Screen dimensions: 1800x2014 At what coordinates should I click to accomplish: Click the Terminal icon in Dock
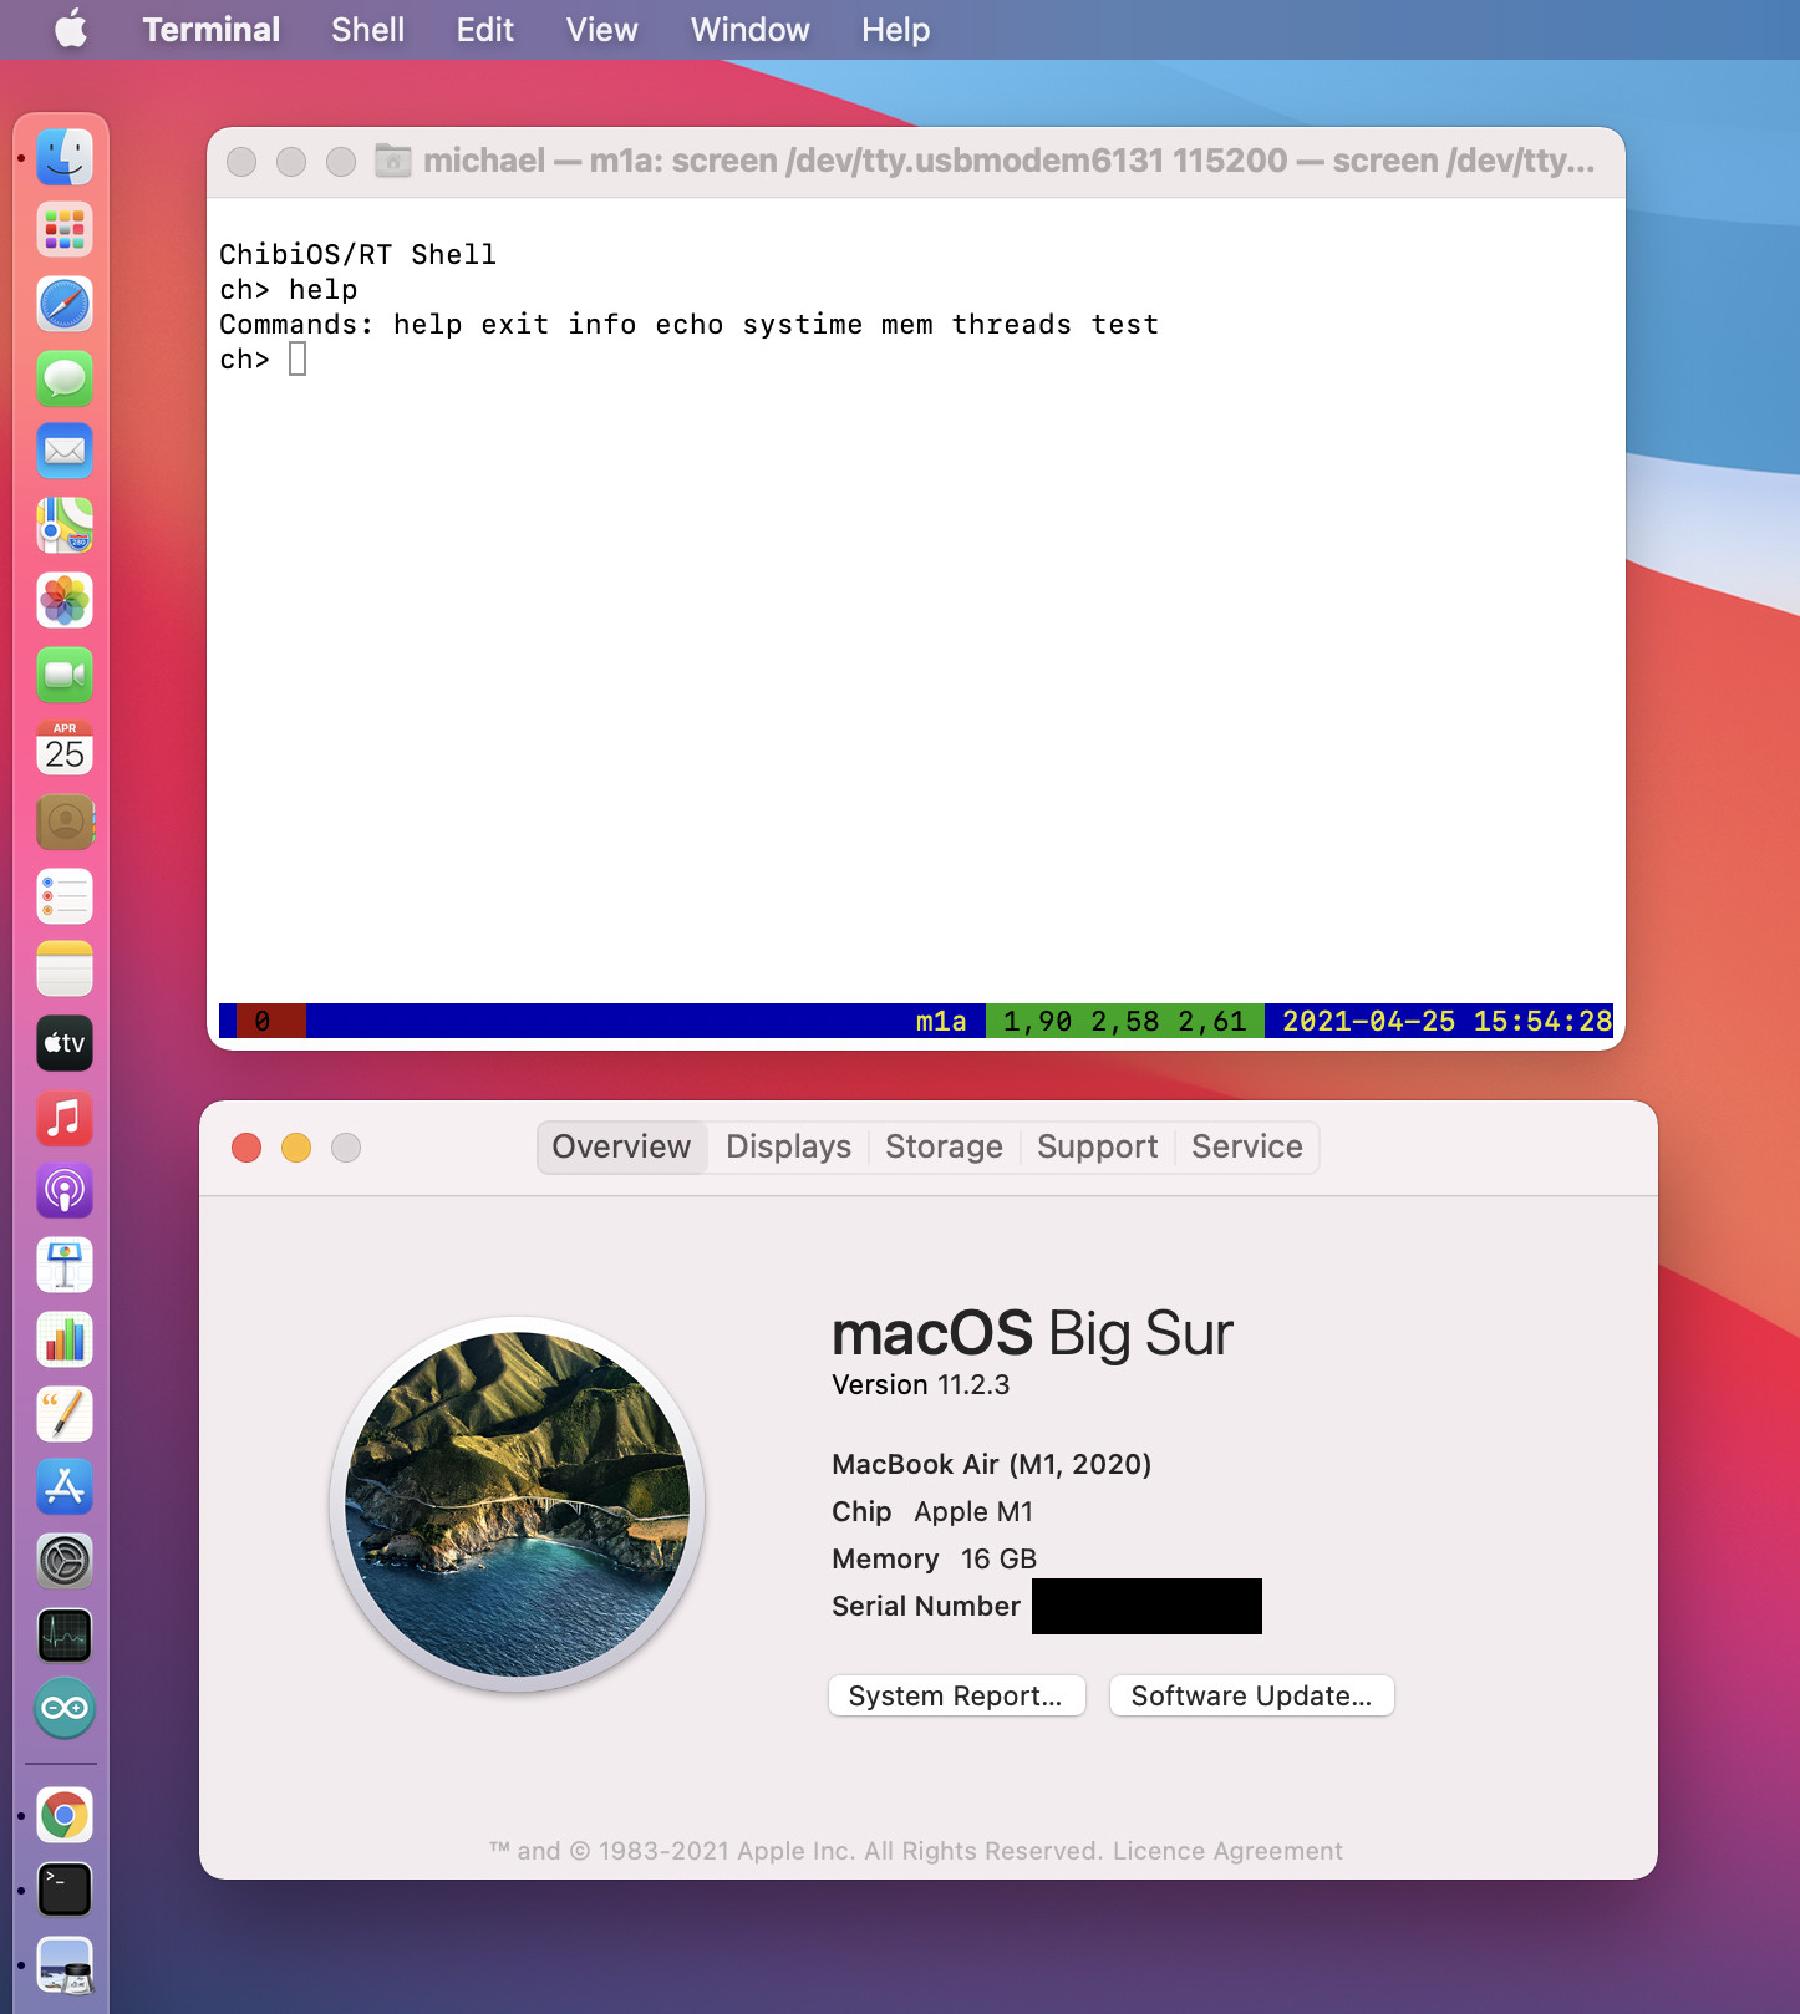64,1888
